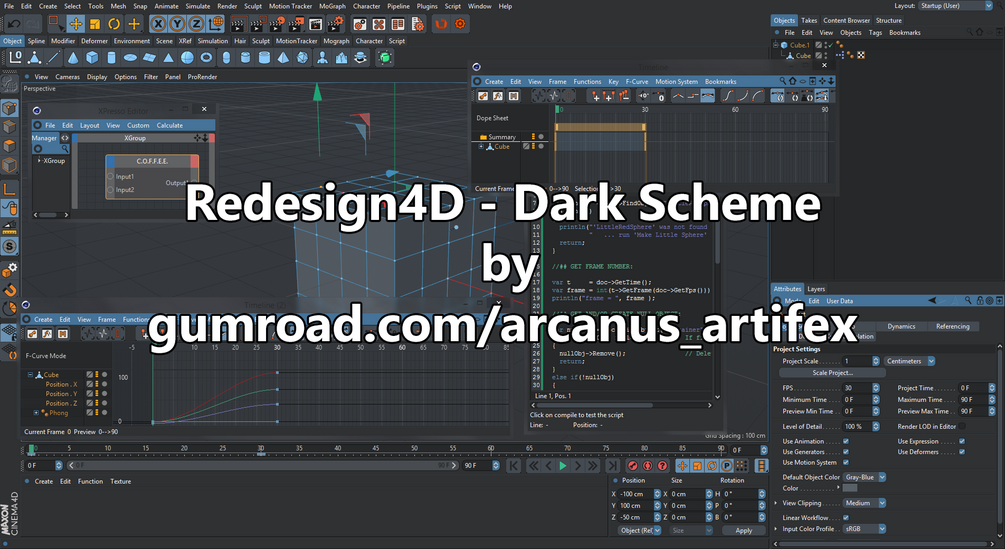Expand the View Clipping disclosure triangle
This screenshot has height=549, width=1005.
point(776,503)
